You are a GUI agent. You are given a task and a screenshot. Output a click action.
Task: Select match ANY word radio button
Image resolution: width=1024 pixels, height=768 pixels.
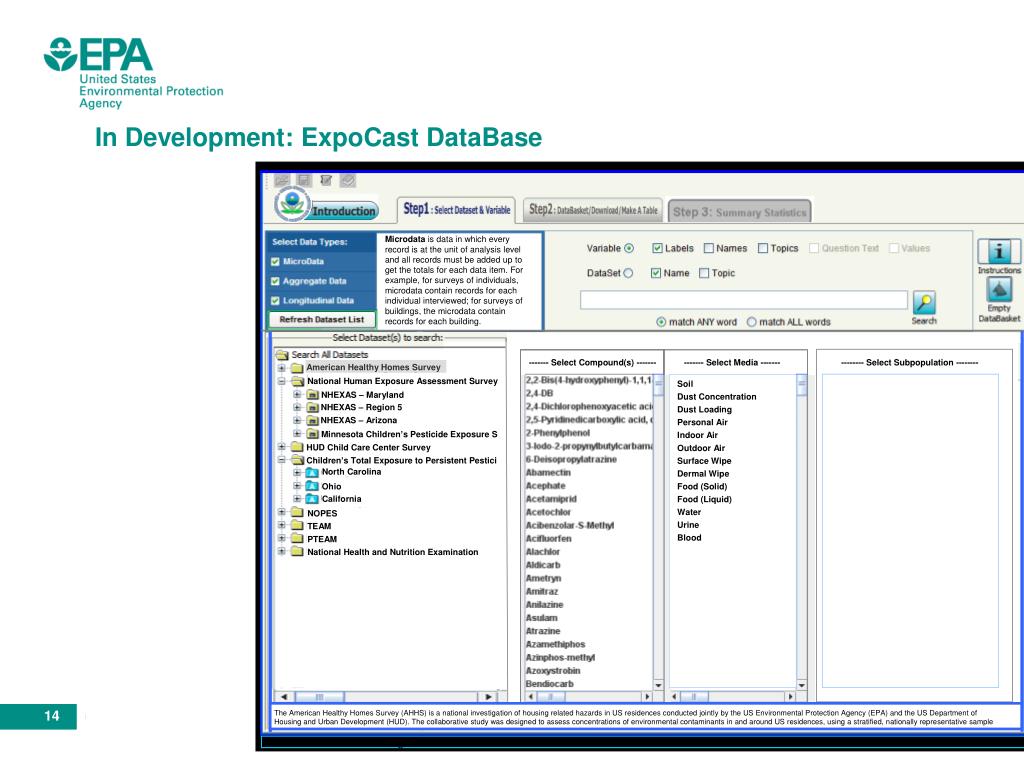(661, 322)
